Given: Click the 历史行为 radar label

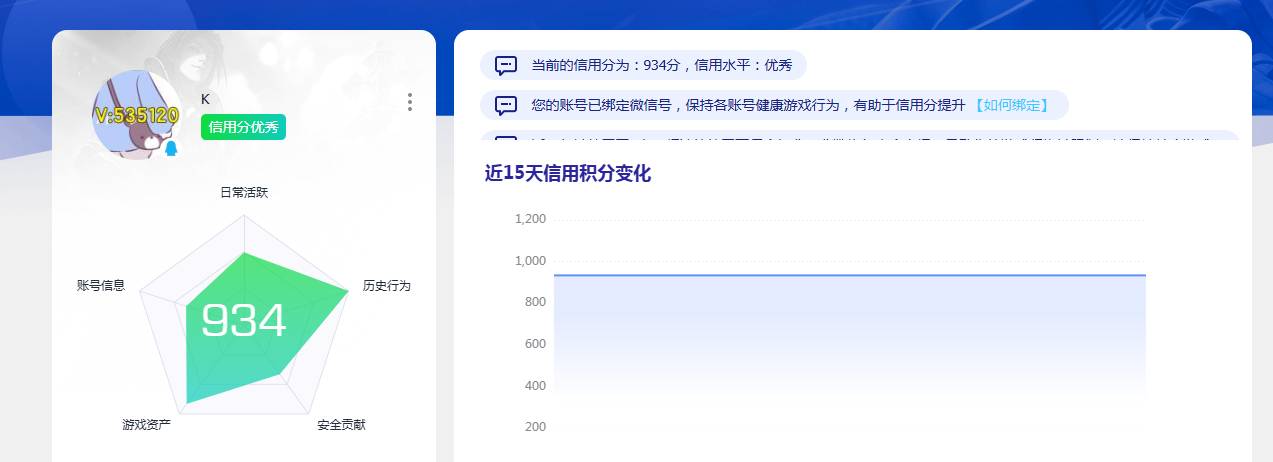Looking at the screenshot, I should pos(387,286).
